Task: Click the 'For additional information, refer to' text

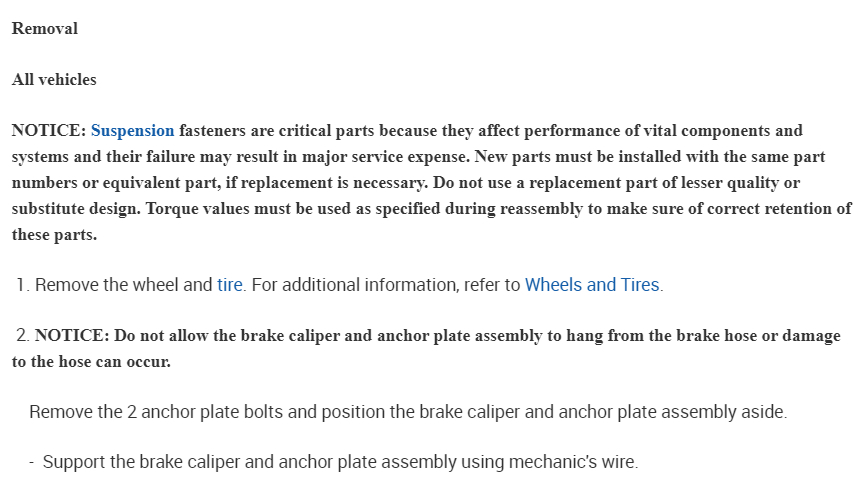Action: click(386, 285)
